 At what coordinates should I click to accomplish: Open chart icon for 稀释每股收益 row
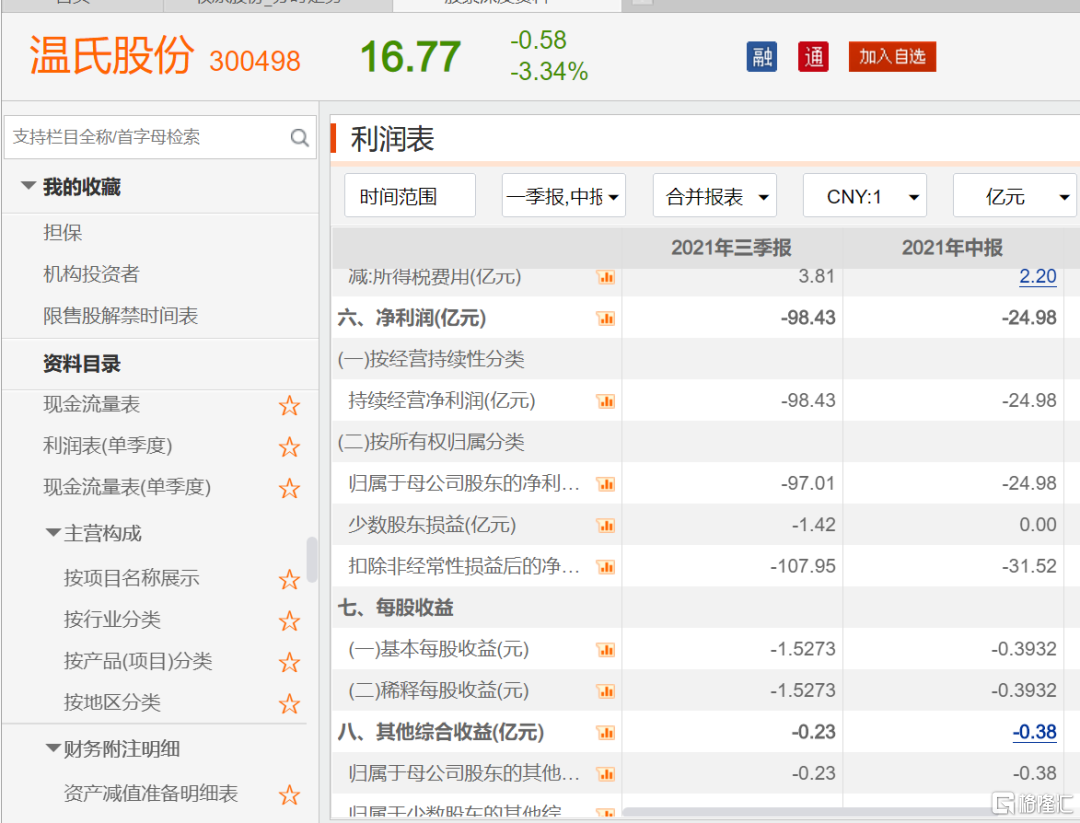[x=606, y=691]
